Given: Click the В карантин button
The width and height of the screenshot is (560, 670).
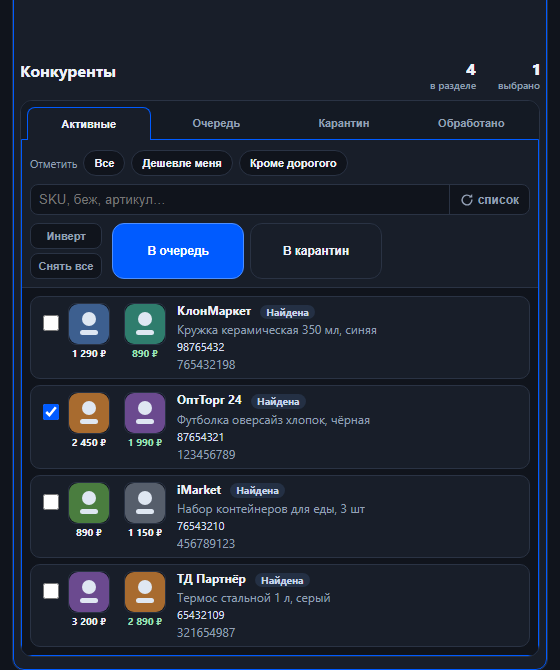Looking at the screenshot, I should coord(316,251).
